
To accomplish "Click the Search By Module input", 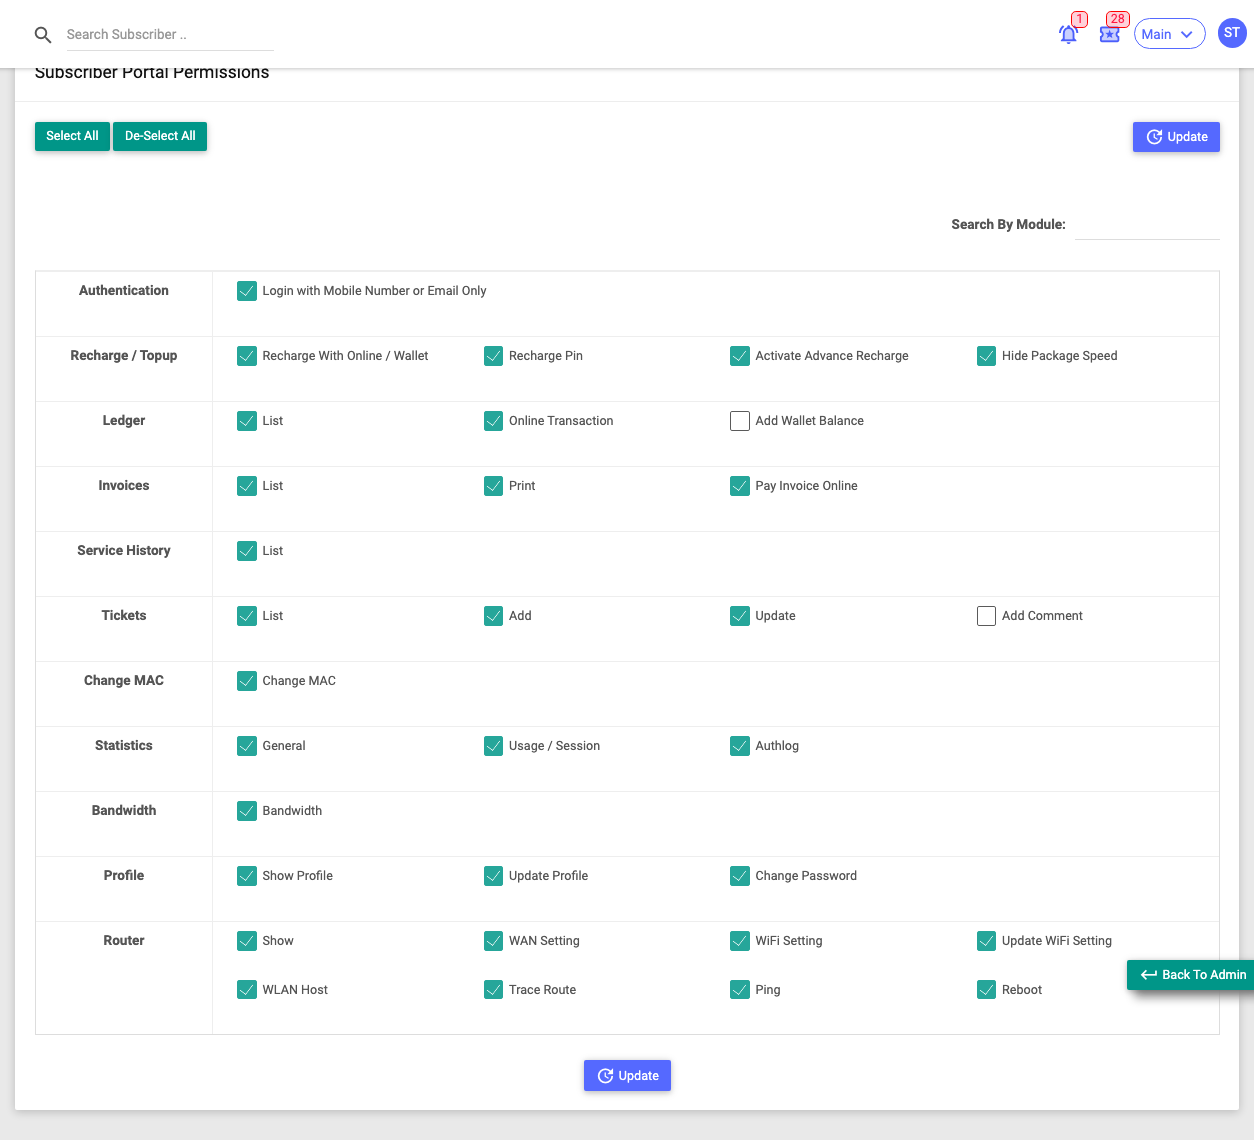I will (x=1147, y=225).
